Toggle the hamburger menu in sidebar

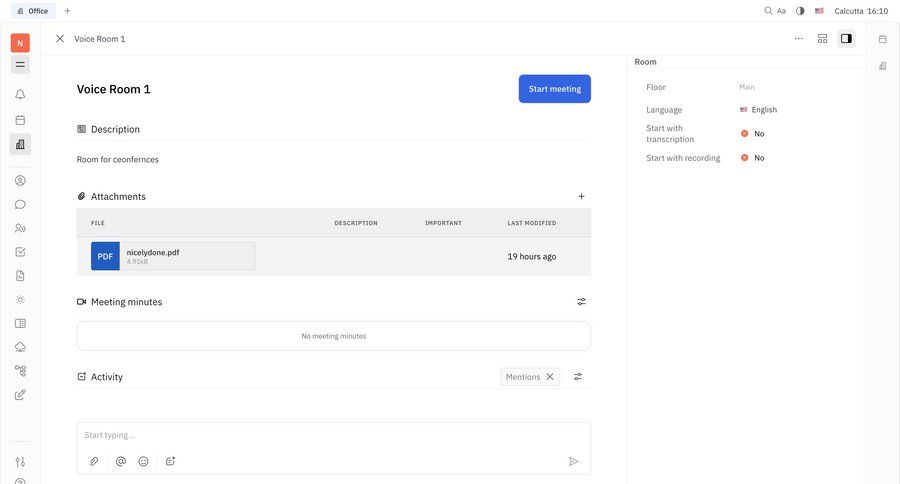pos(20,65)
